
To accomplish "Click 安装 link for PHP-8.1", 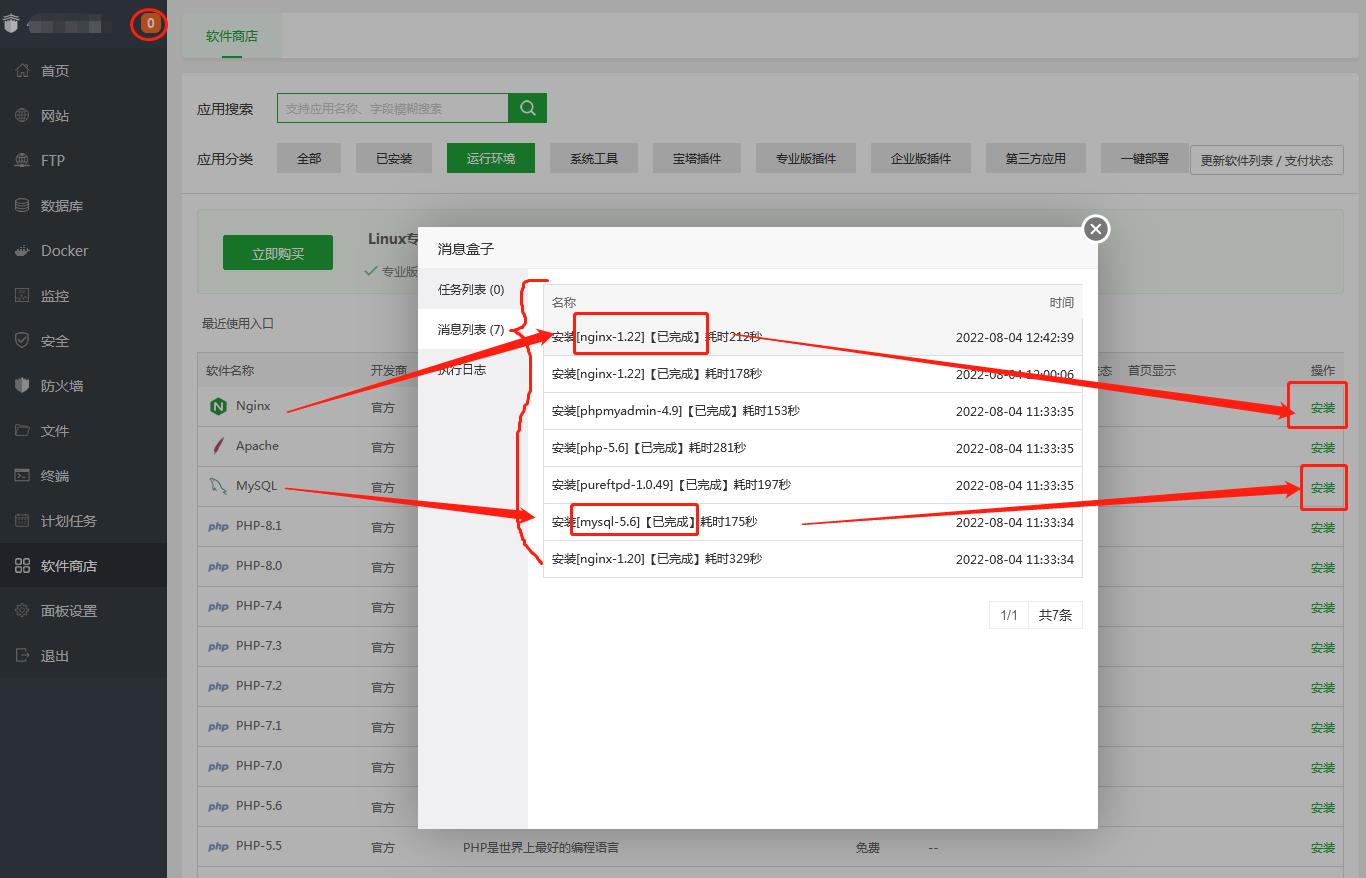I will 1322,527.
